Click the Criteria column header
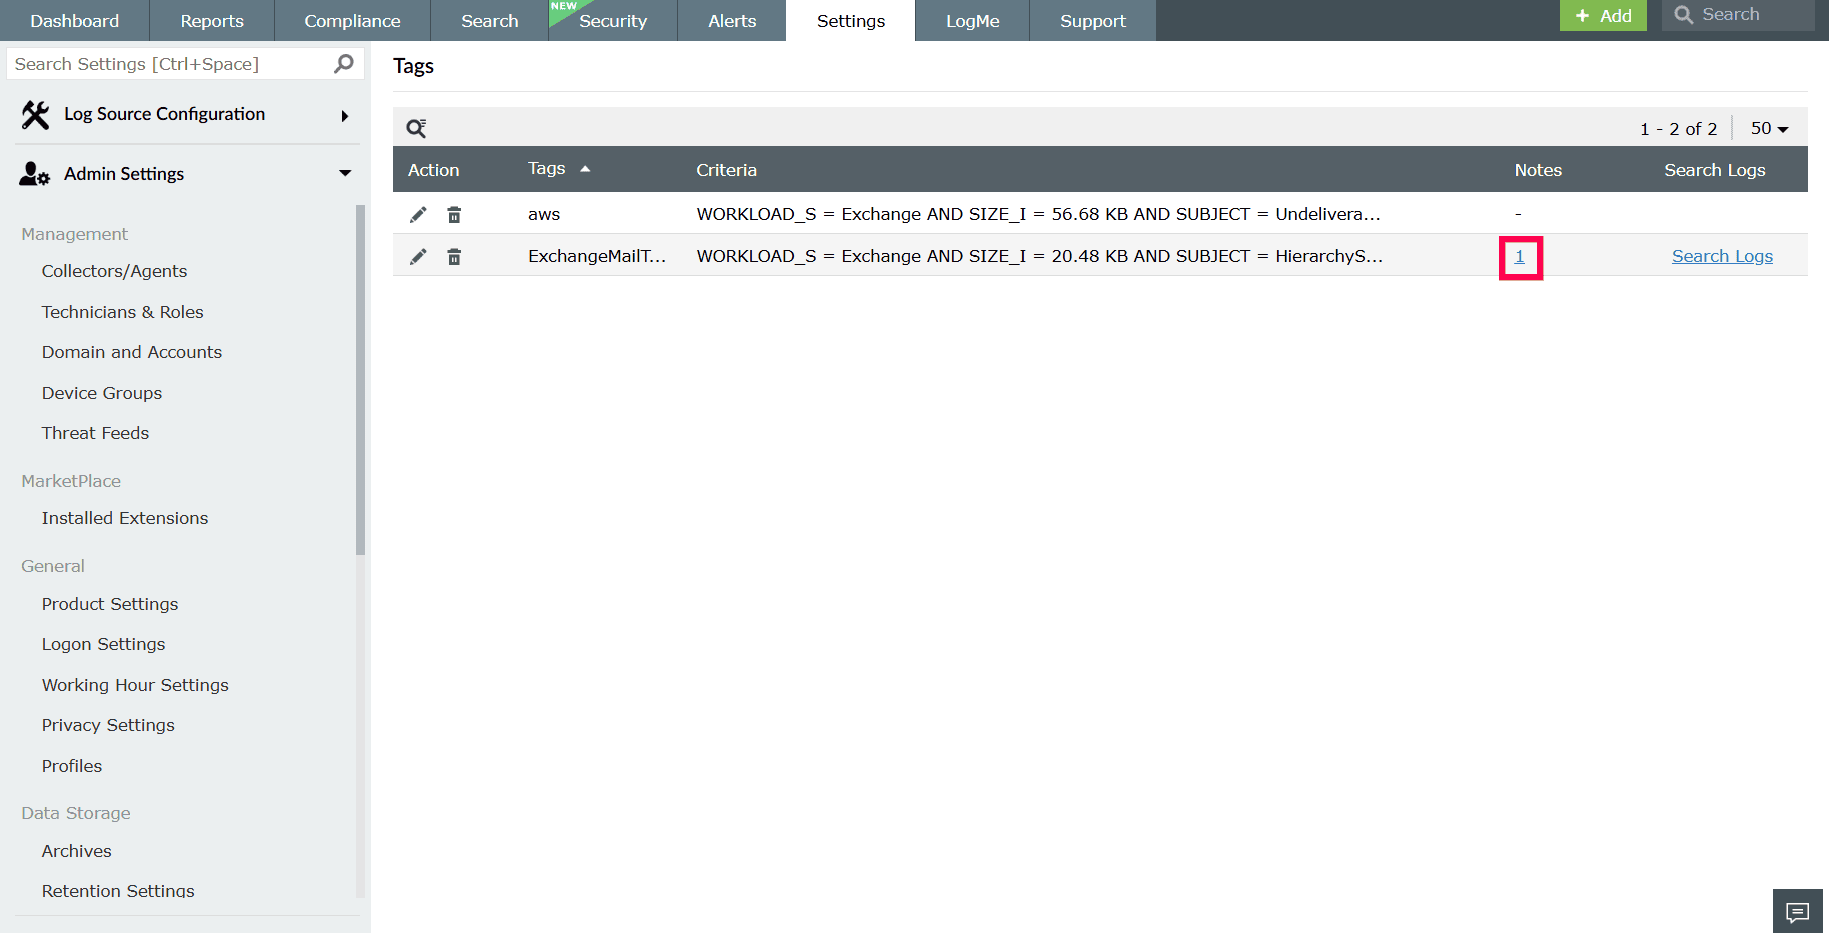This screenshot has width=1829, height=933. click(727, 170)
